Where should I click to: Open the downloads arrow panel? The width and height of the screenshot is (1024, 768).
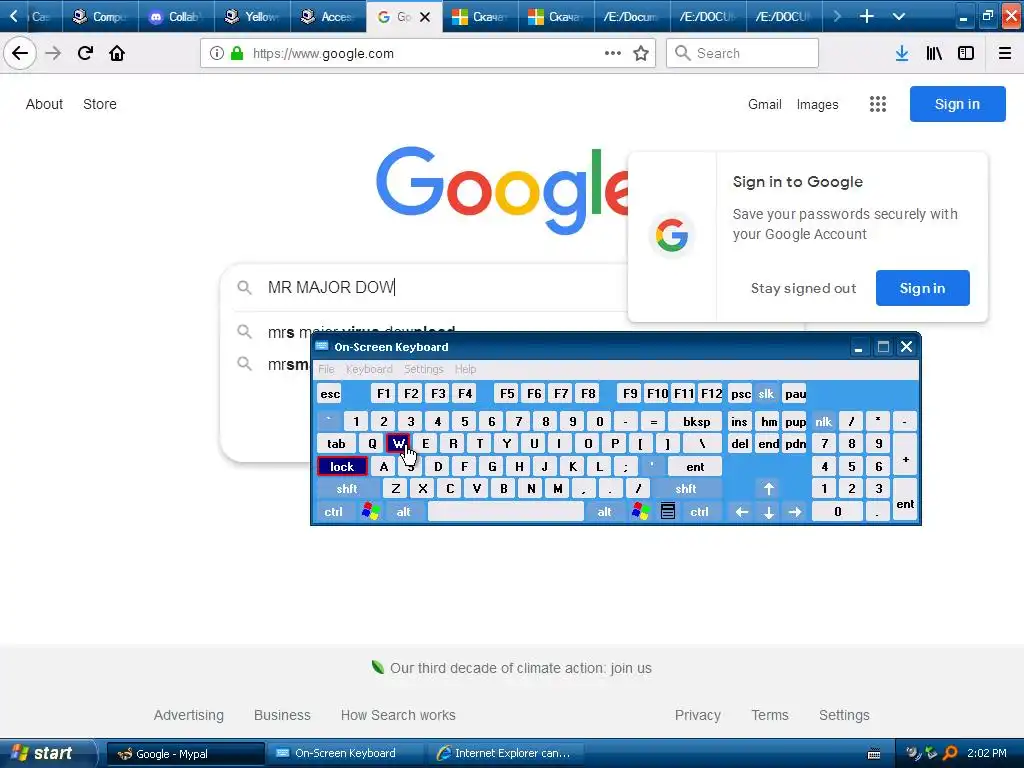pyautogui.click(x=901, y=54)
